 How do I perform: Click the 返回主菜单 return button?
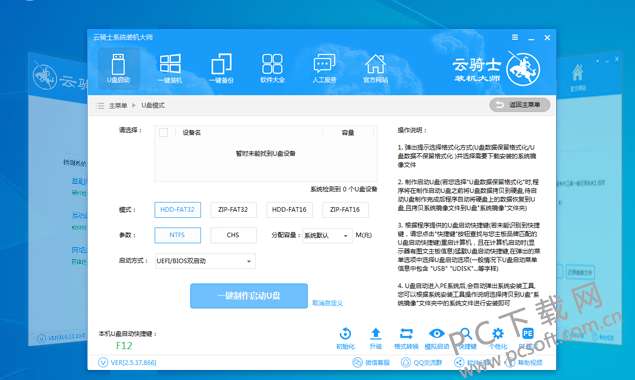(520, 105)
